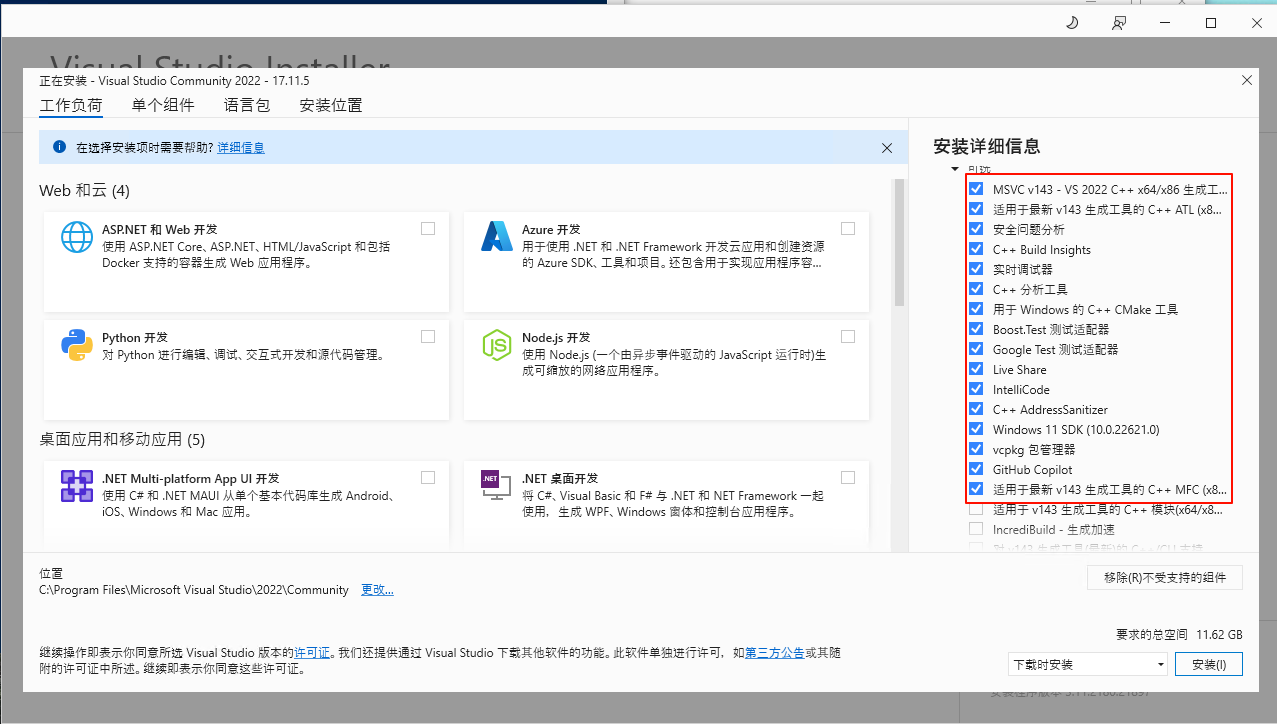Uncheck the 实时调试器 component
Screen dimensions: 1277x724
click(x=976, y=269)
